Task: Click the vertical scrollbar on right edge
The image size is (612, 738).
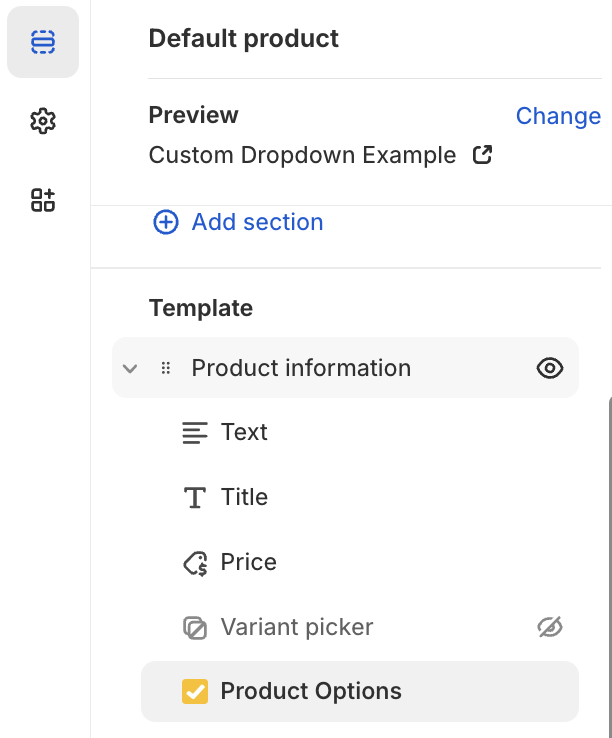Action: (610, 567)
